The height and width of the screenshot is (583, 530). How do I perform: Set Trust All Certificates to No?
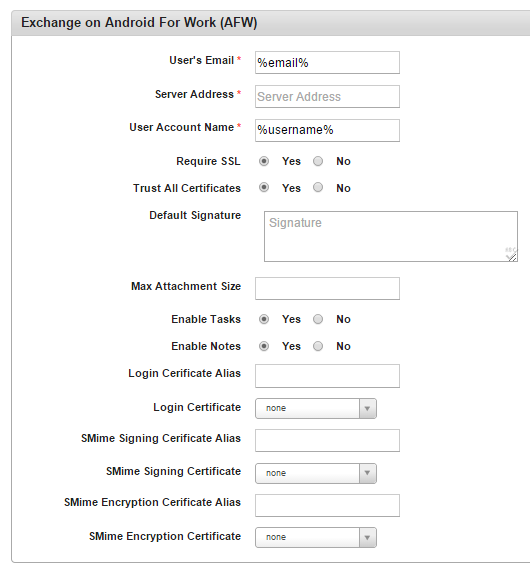(x=318, y=187)
